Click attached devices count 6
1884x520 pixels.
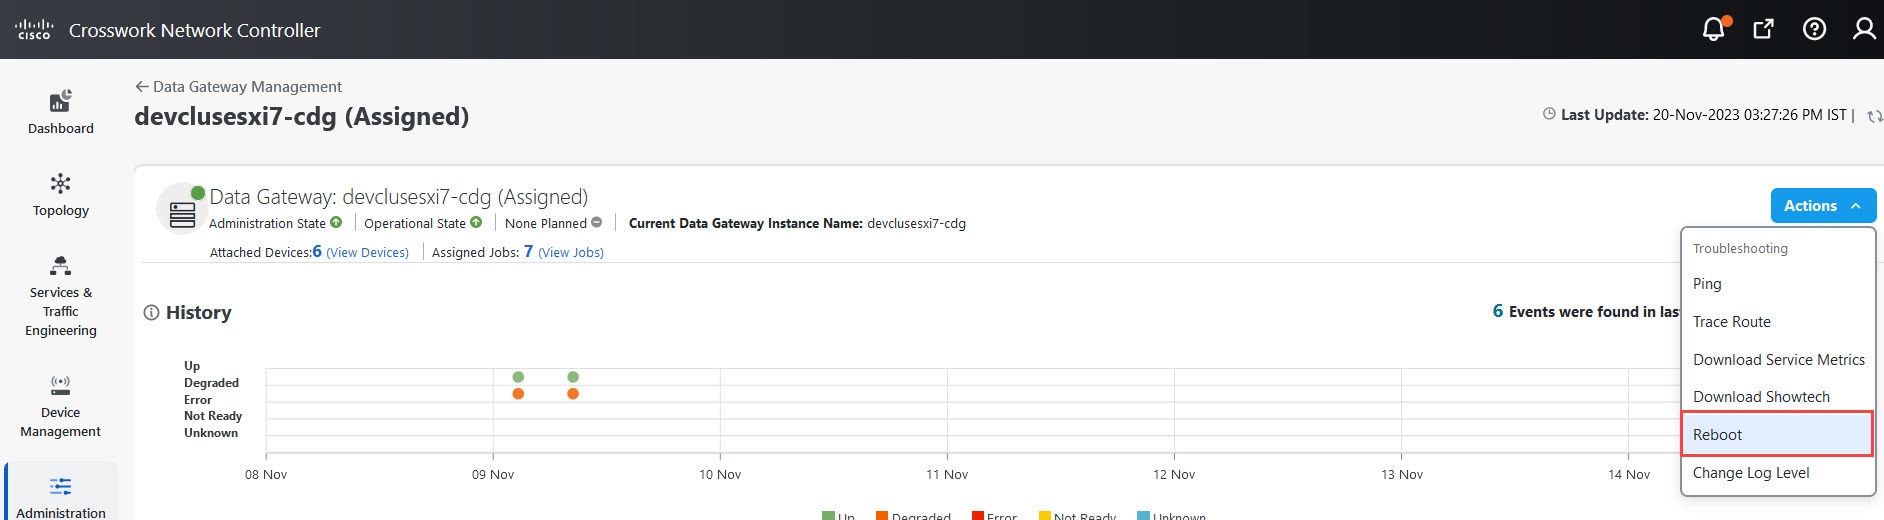tap(317, 252)
